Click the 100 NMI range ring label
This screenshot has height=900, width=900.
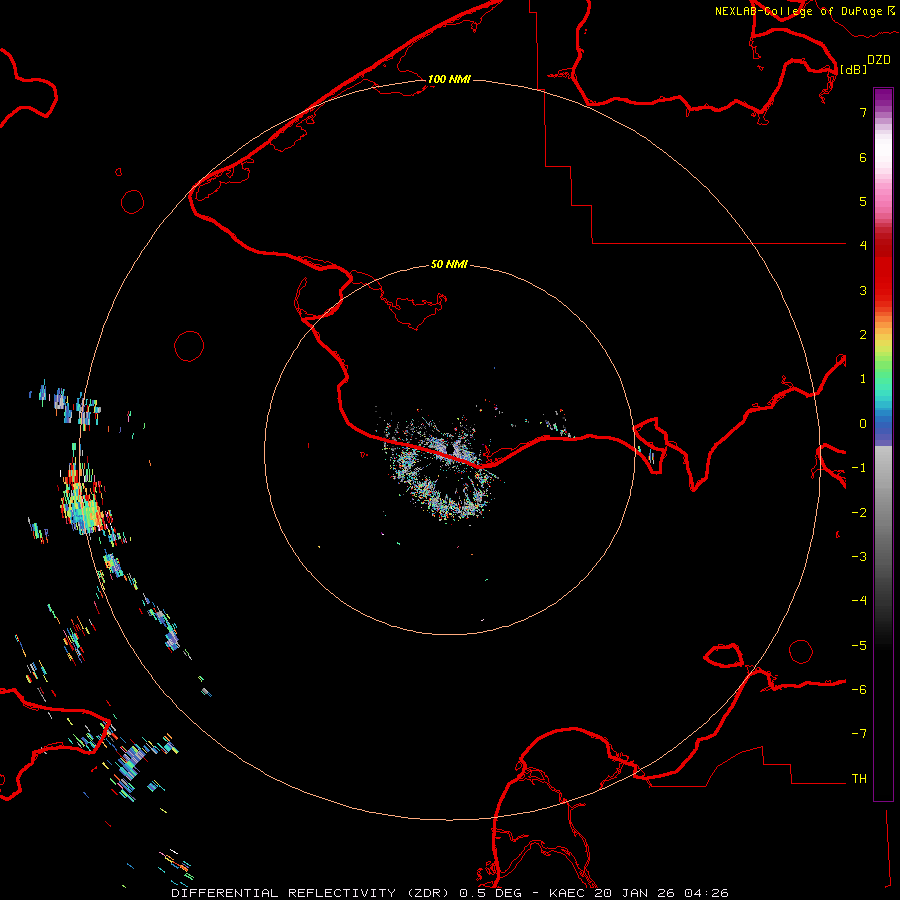click(449, 79)
